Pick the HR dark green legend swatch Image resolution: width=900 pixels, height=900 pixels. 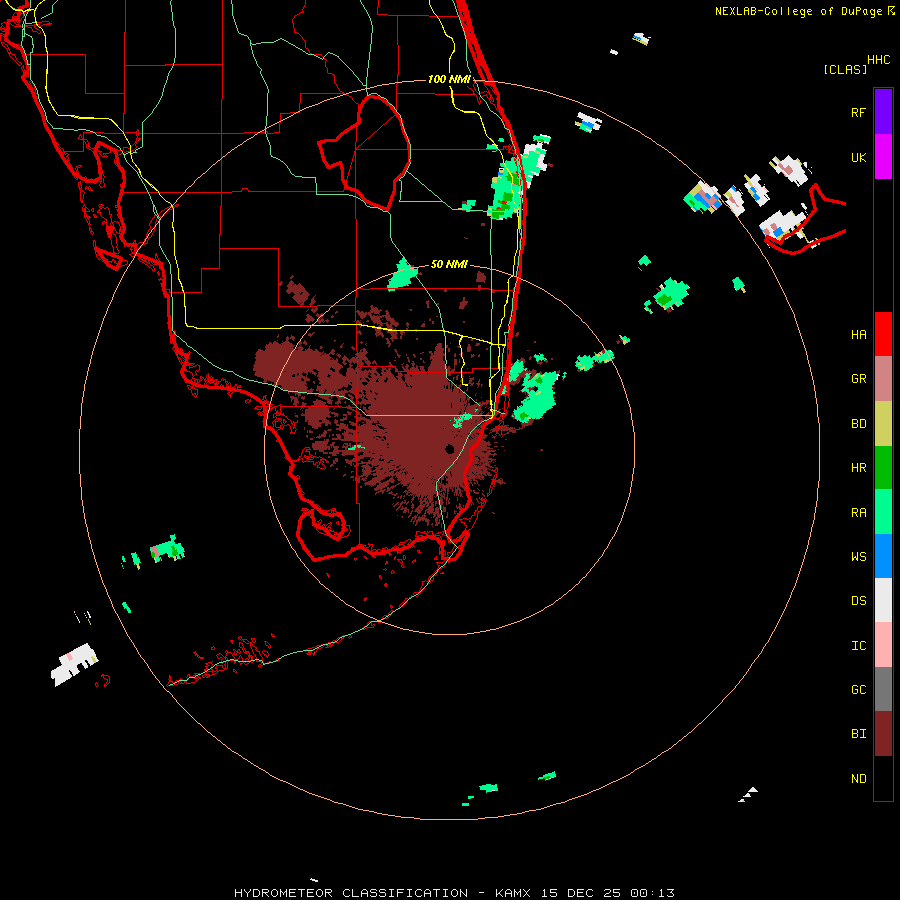883,467
